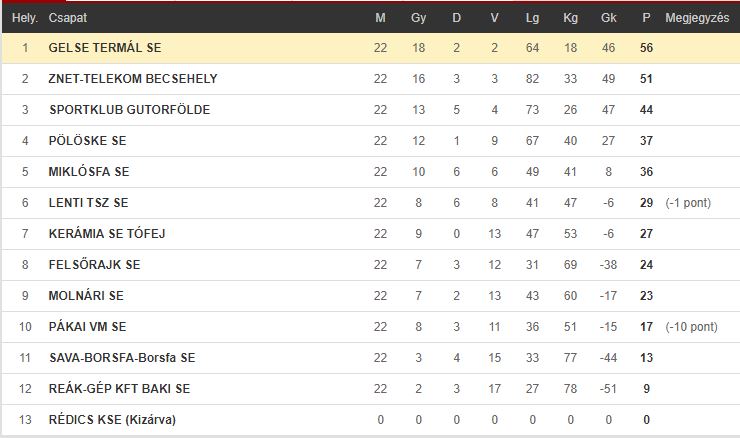
Task: Open GELSE TERMÁL SE team link
Action: click(105, 48)
